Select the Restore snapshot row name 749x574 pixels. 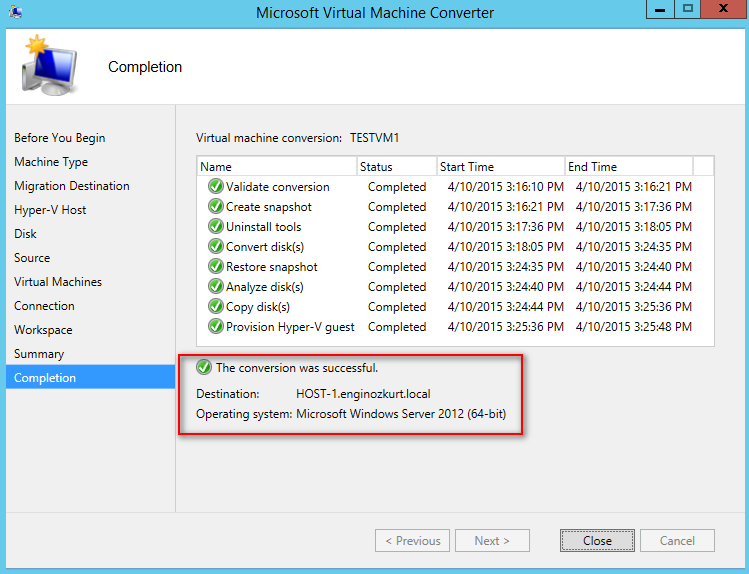point(271,267)
